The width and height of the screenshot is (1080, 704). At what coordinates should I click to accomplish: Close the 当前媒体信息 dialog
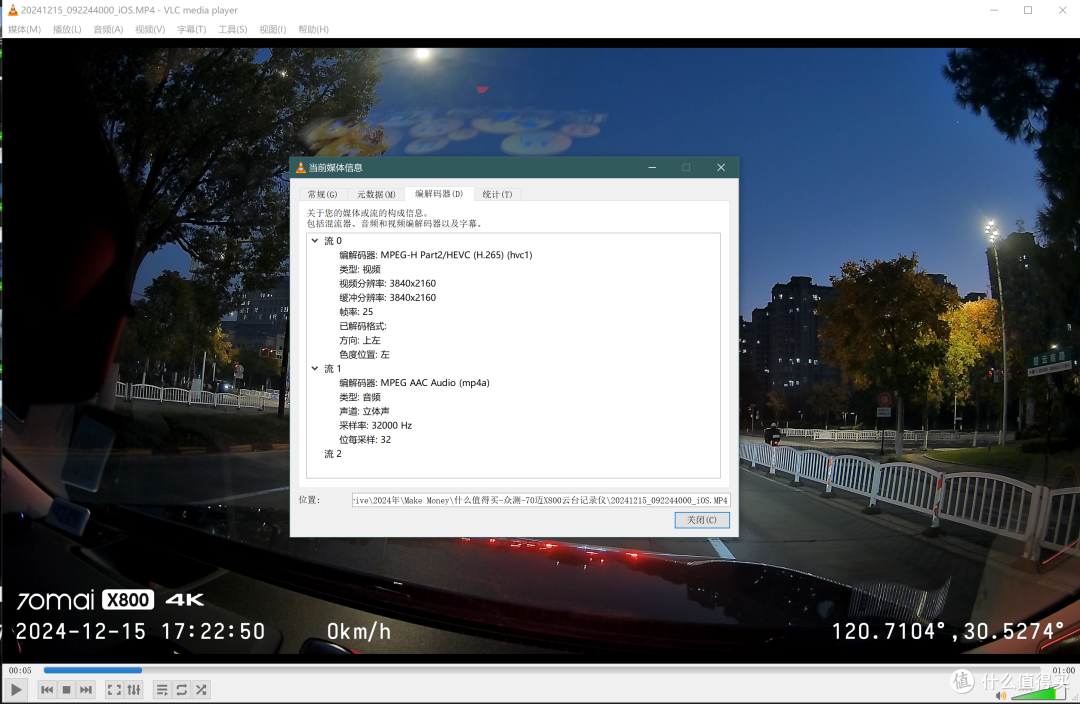(x=721, y=167)
